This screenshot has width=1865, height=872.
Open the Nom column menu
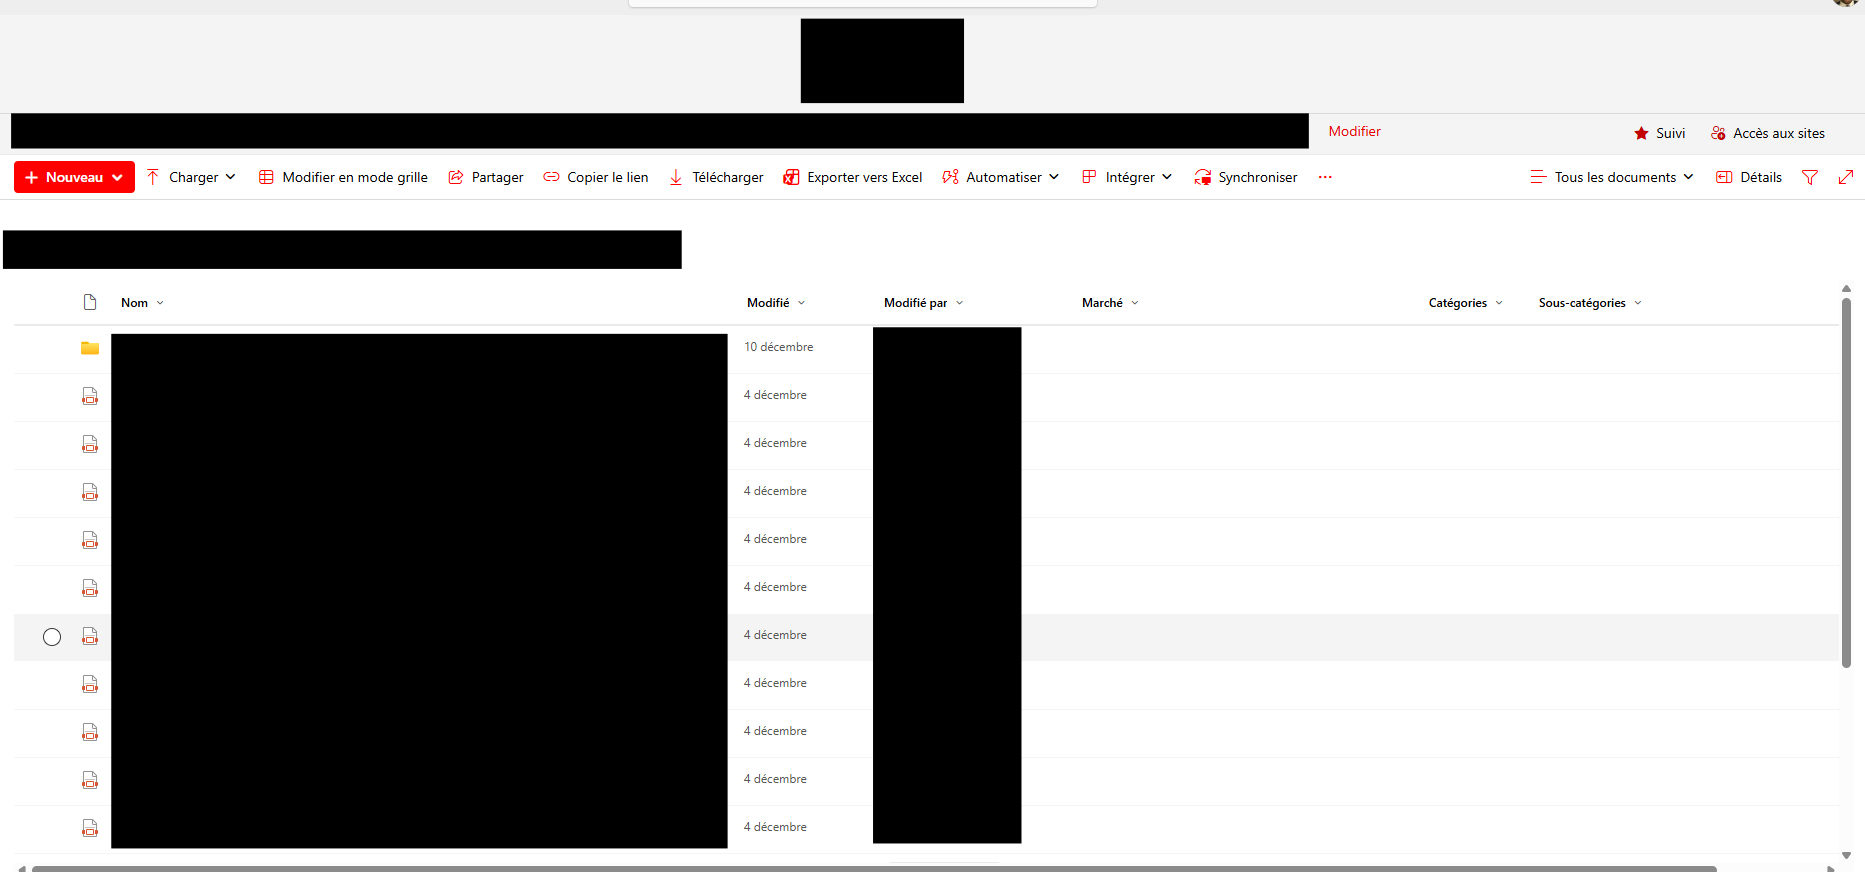pos(142,303)
